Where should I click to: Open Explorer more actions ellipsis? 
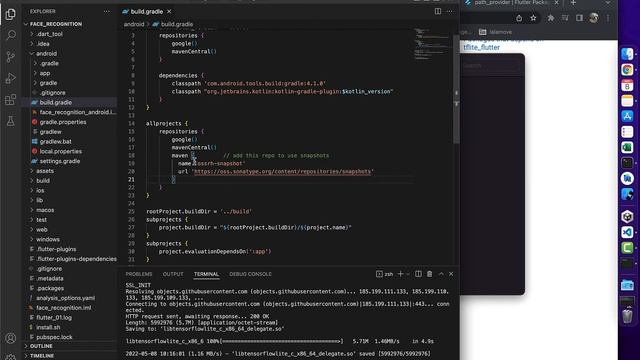pyautogui.click(x=107, y=11)
